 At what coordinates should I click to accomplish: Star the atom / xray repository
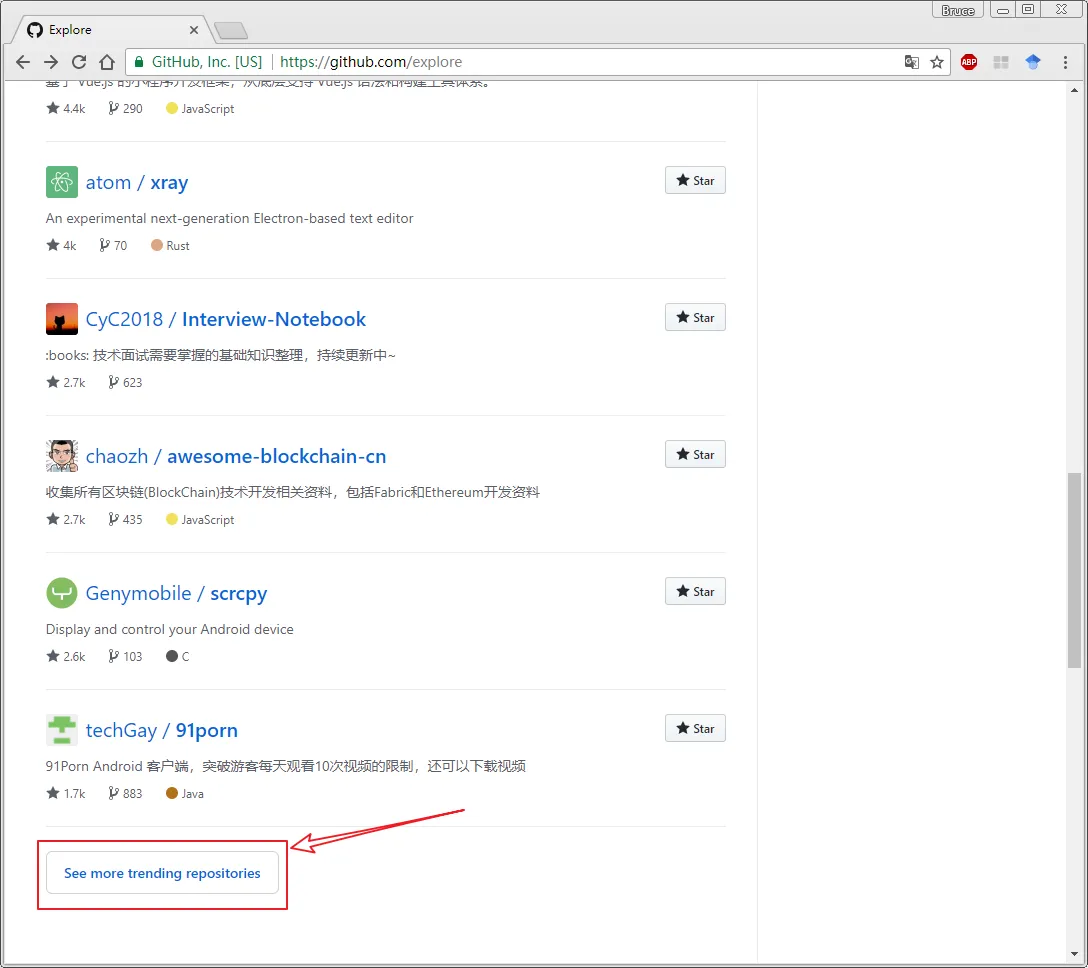click(x=695, y=181)
